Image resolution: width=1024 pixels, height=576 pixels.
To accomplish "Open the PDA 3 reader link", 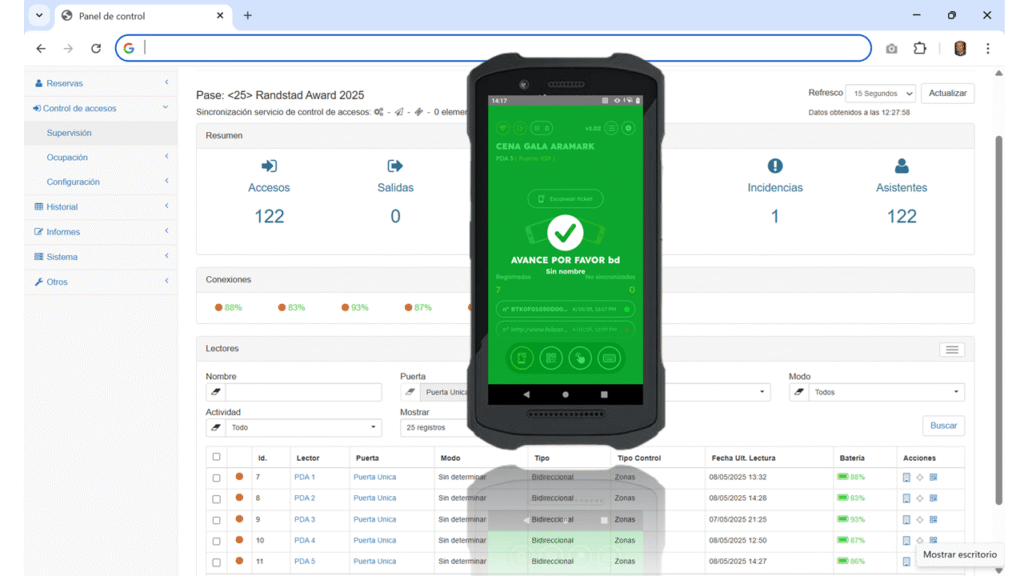I will (304, 519).
